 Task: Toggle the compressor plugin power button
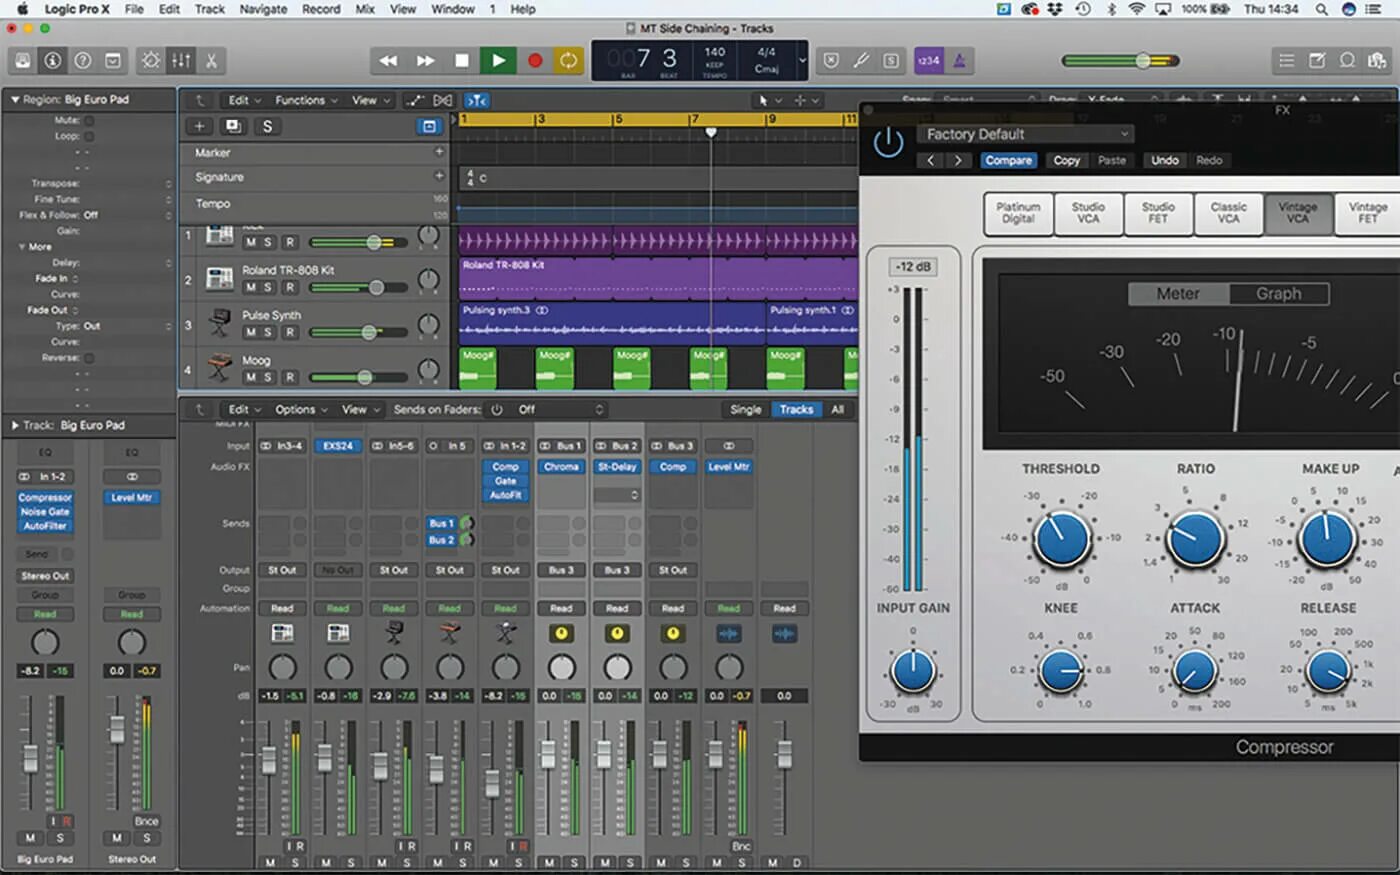[x=888, y=143]
